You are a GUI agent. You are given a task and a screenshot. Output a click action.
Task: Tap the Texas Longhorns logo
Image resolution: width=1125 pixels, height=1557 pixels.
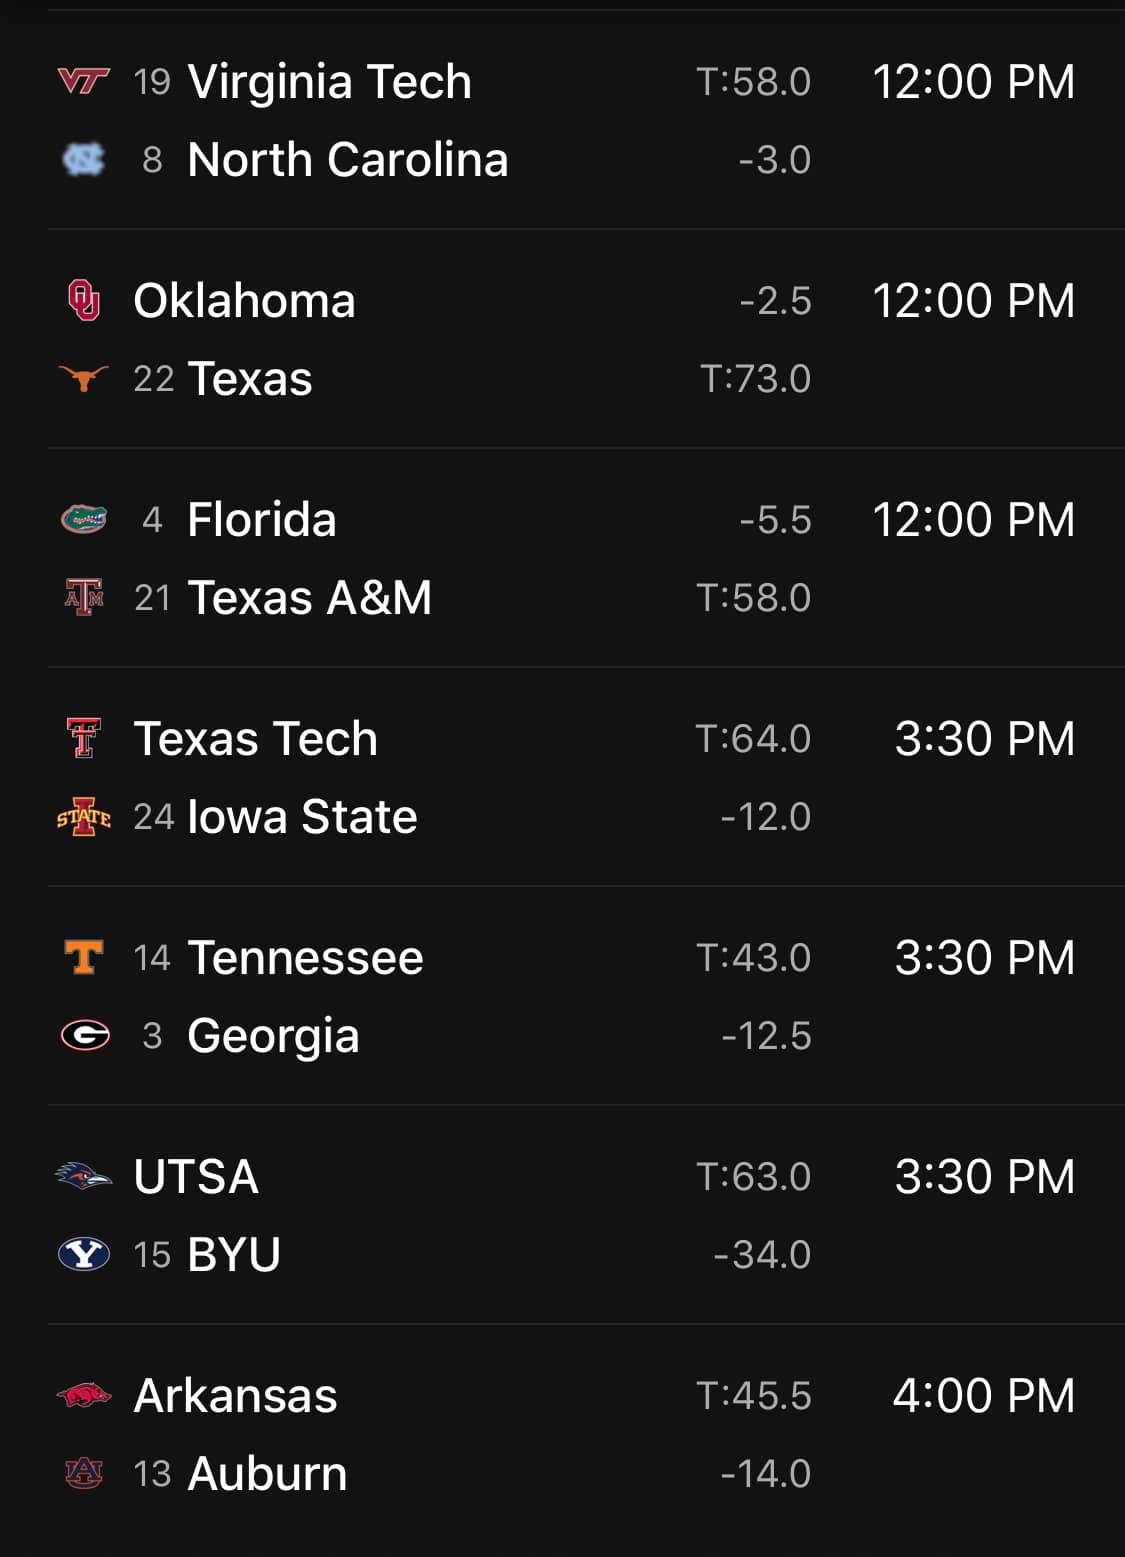click(x=84, y=378)
